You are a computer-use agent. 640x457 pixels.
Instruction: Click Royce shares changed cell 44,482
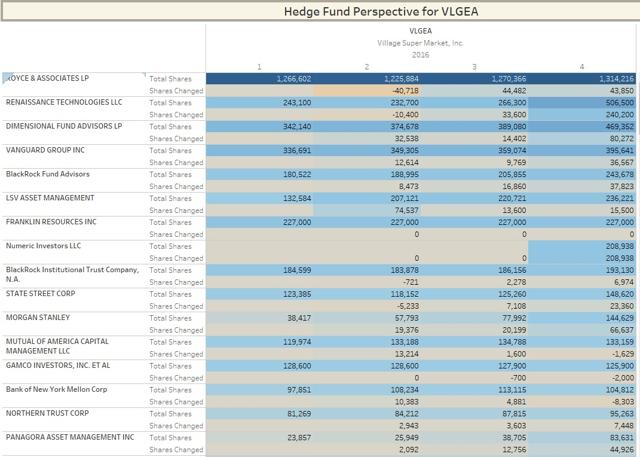(x=474, y=91)
